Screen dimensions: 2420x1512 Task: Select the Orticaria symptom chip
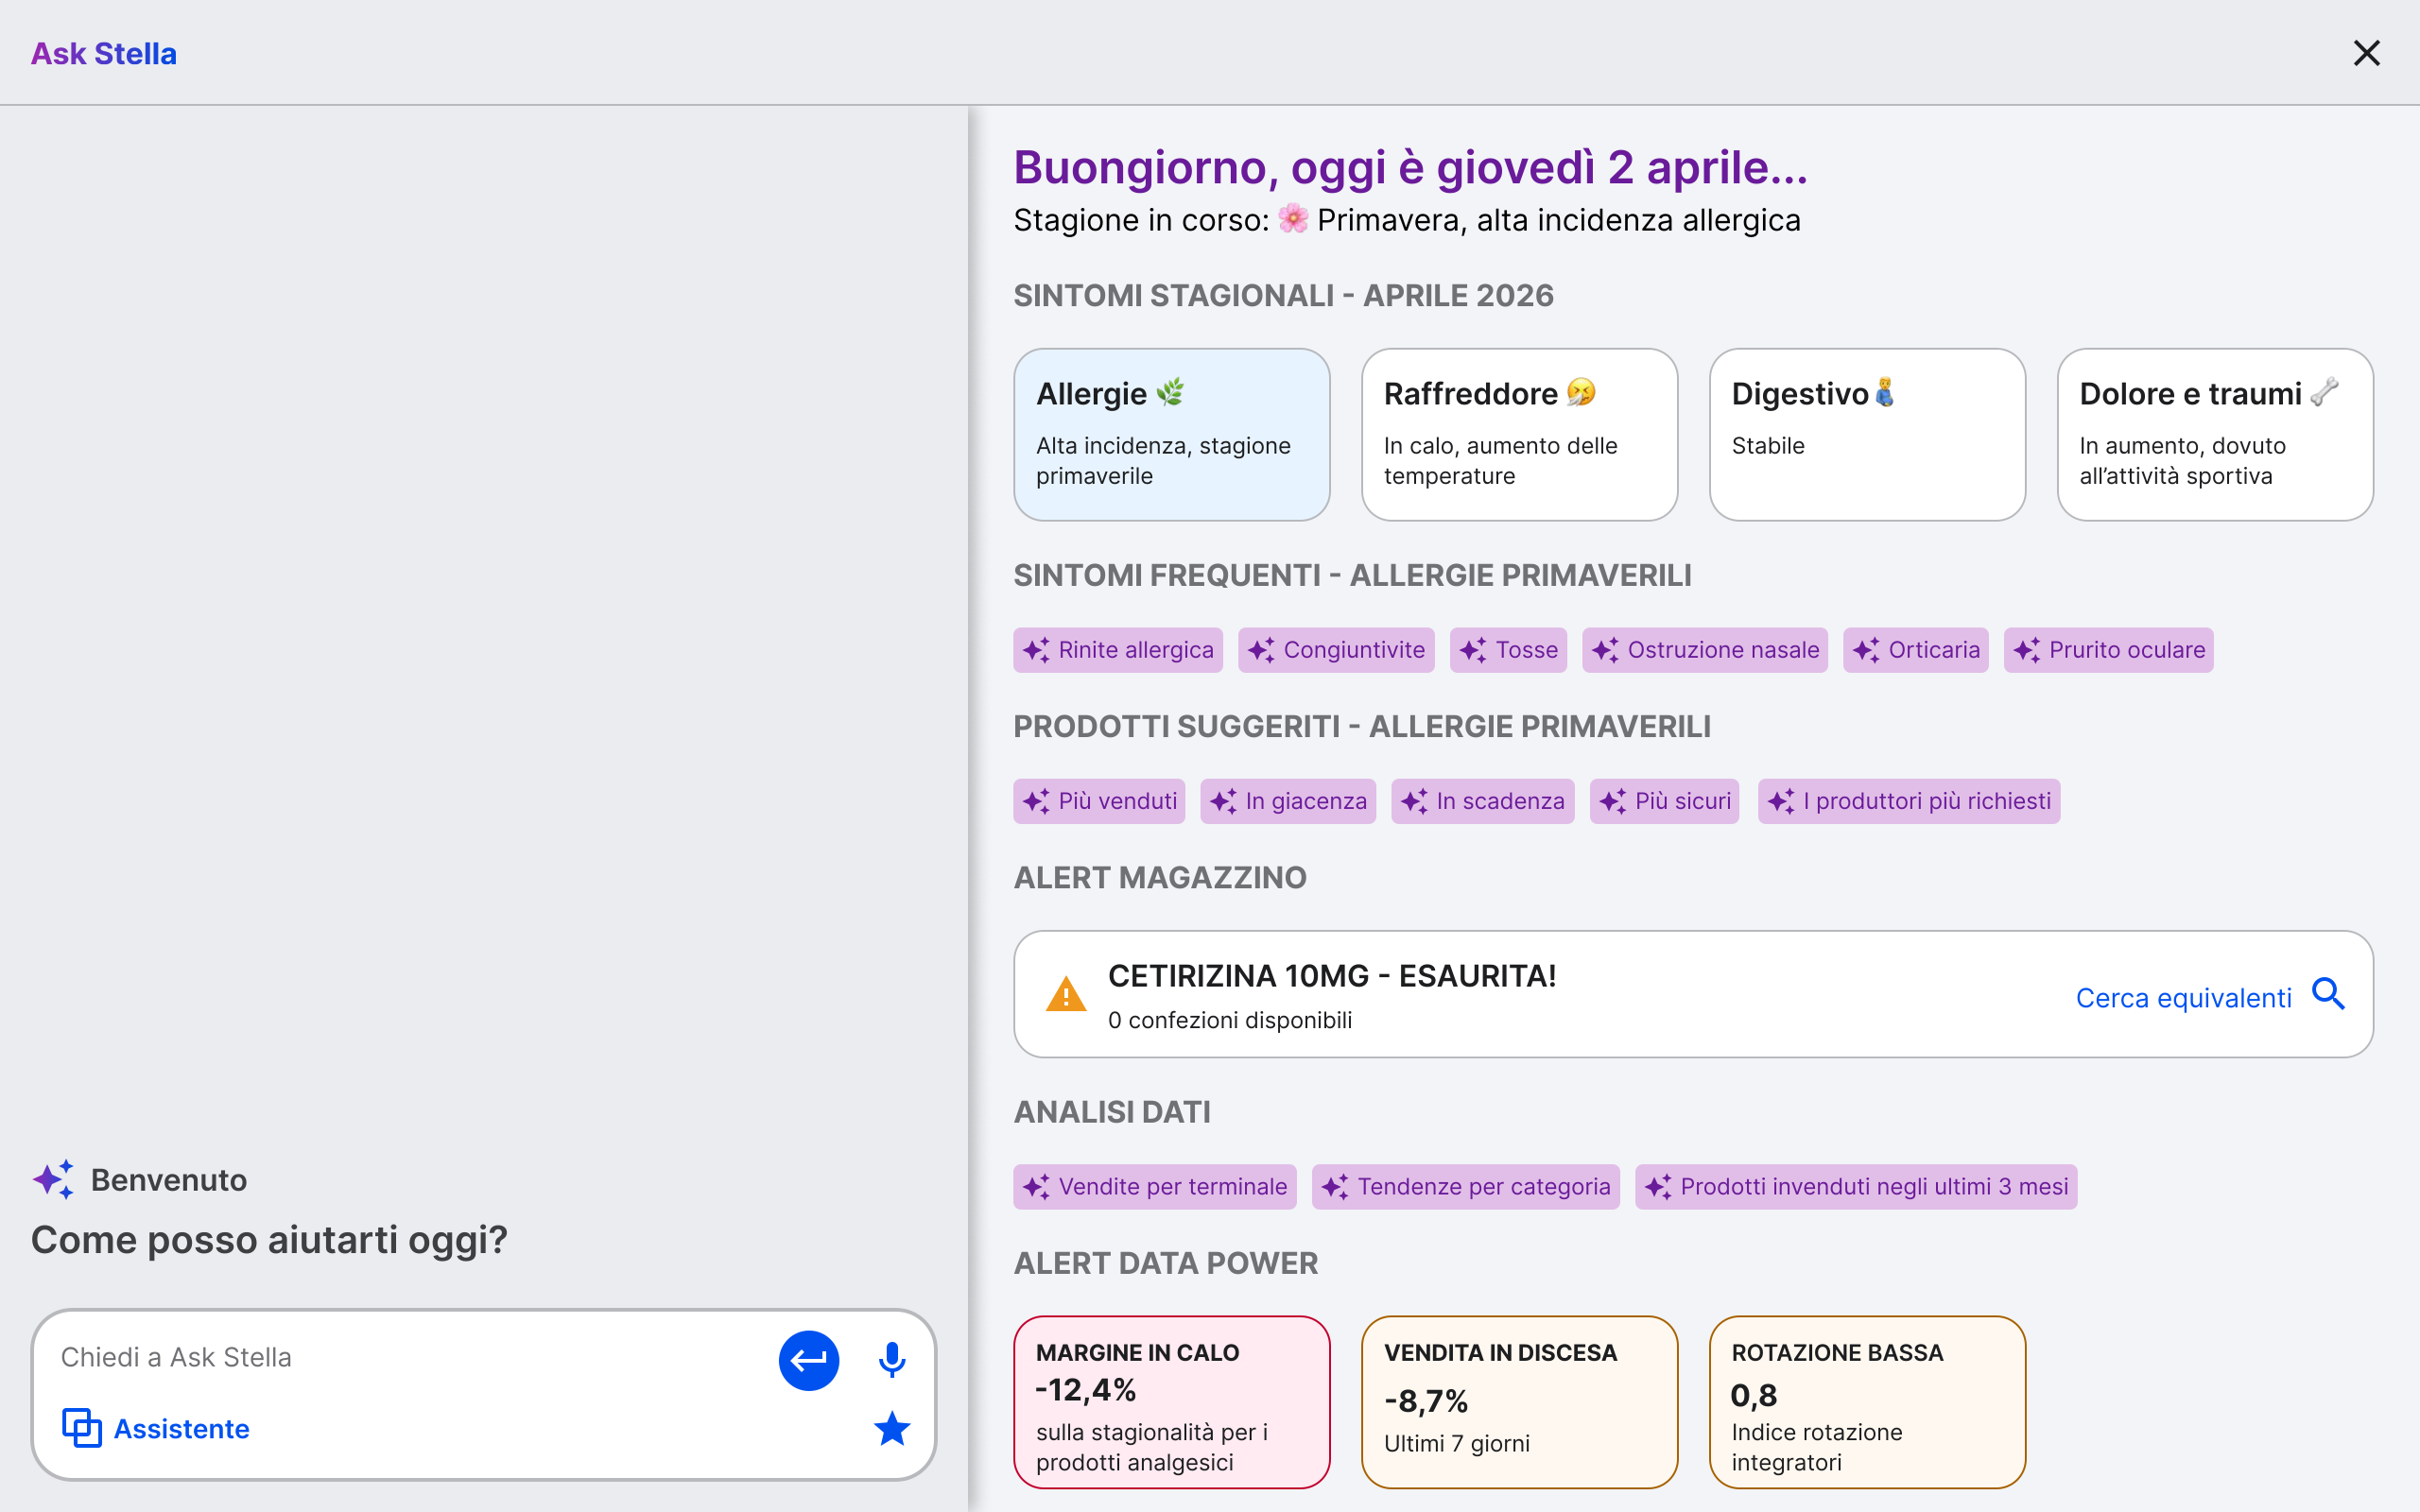(1916, 650)
